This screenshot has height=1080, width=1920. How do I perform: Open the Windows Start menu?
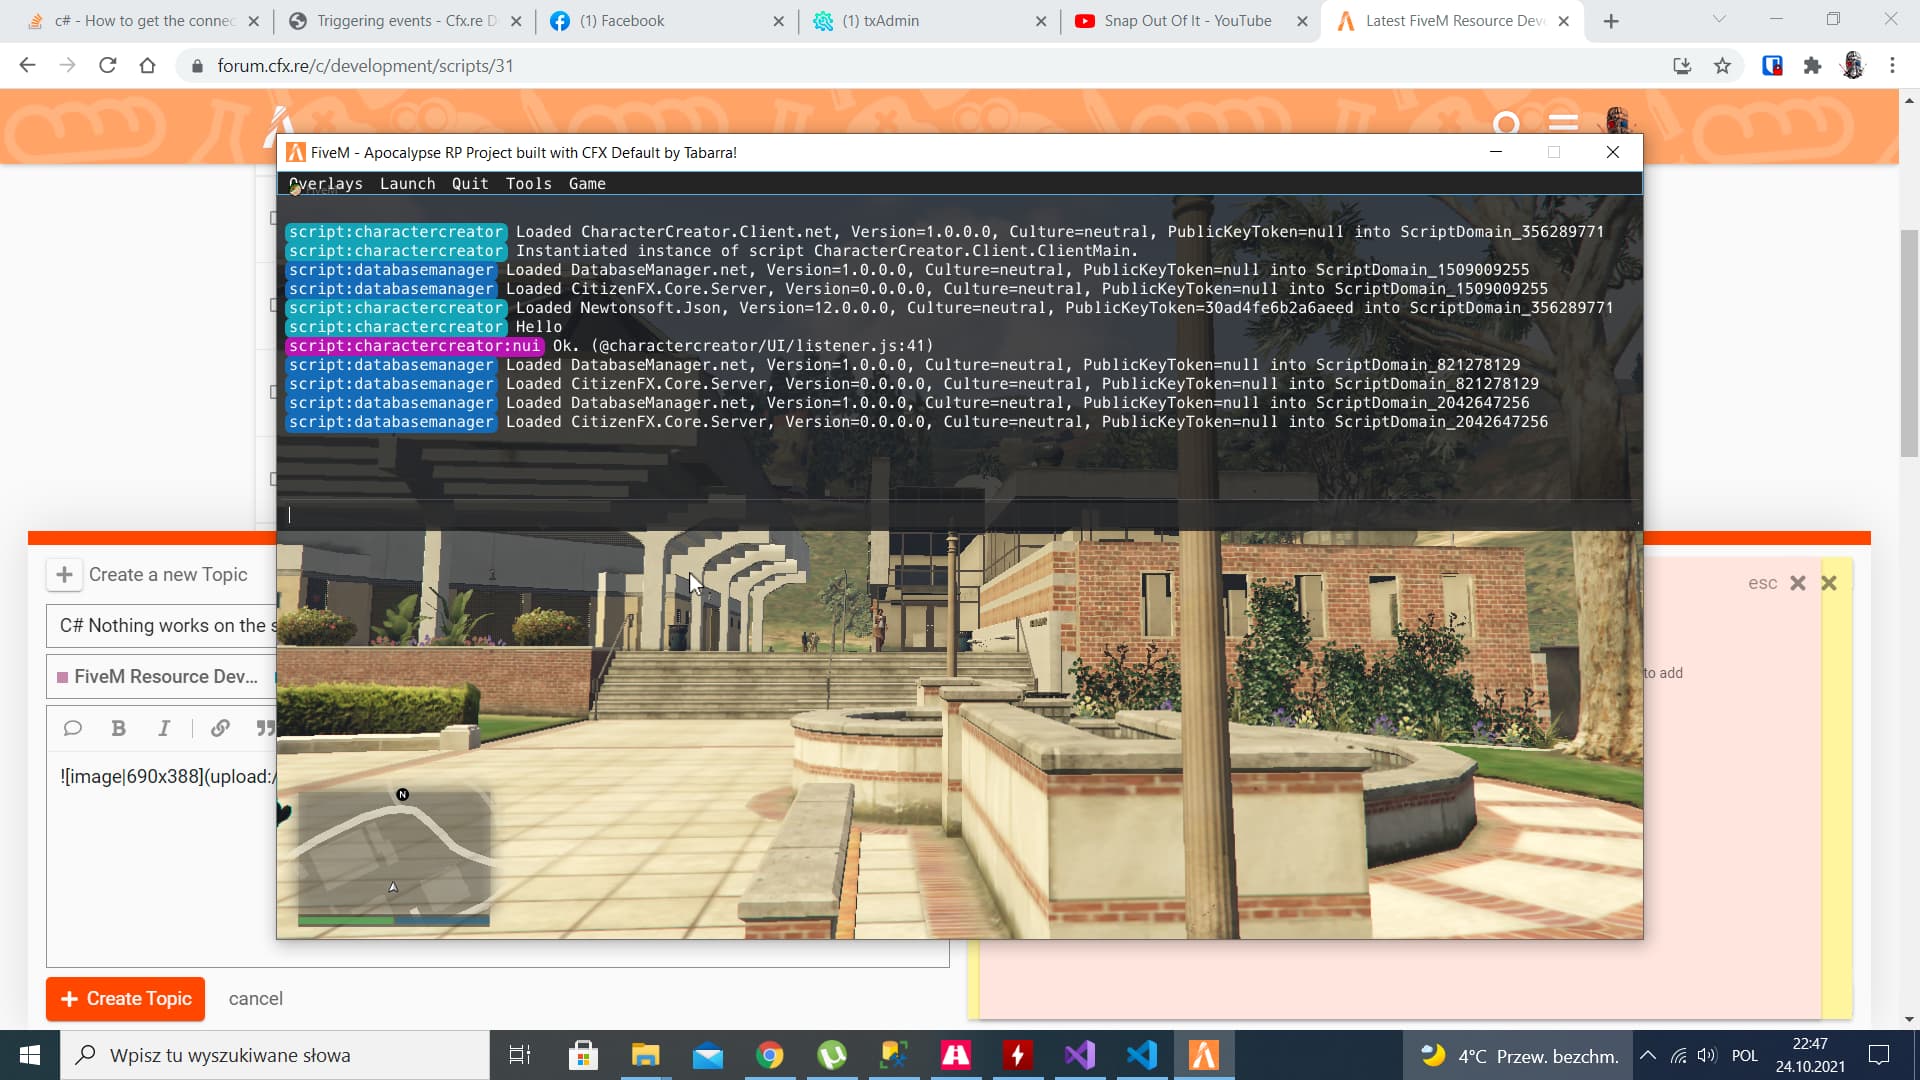click(x=30, y=1055)
